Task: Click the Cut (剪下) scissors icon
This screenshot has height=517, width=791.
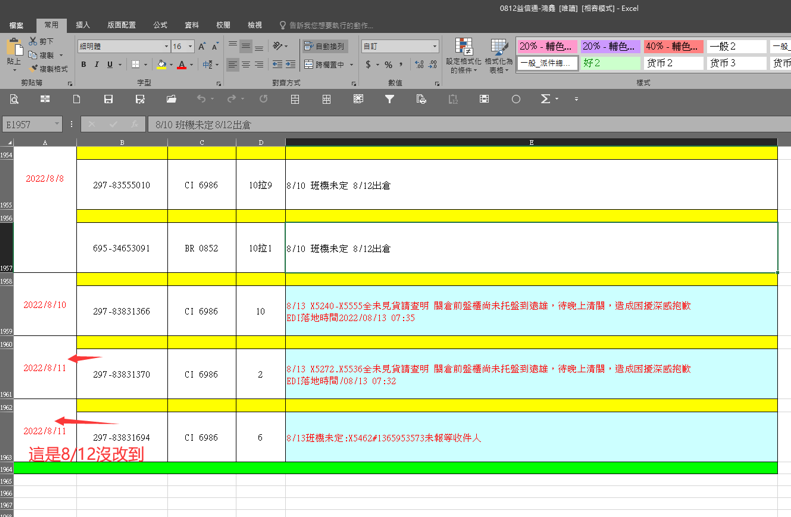Action: (33, 41)
